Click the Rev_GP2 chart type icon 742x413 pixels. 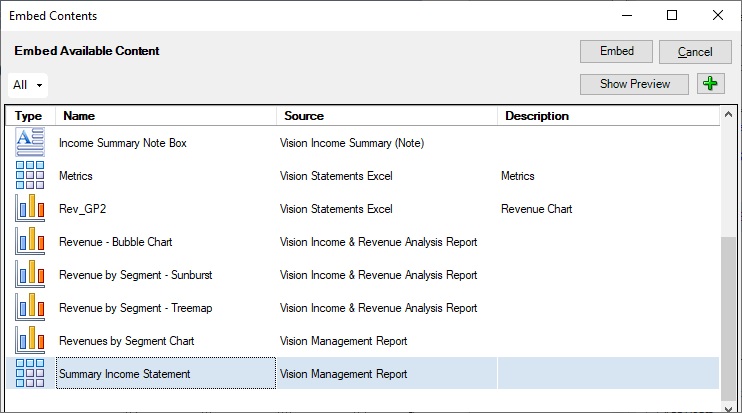click(30, 209)
